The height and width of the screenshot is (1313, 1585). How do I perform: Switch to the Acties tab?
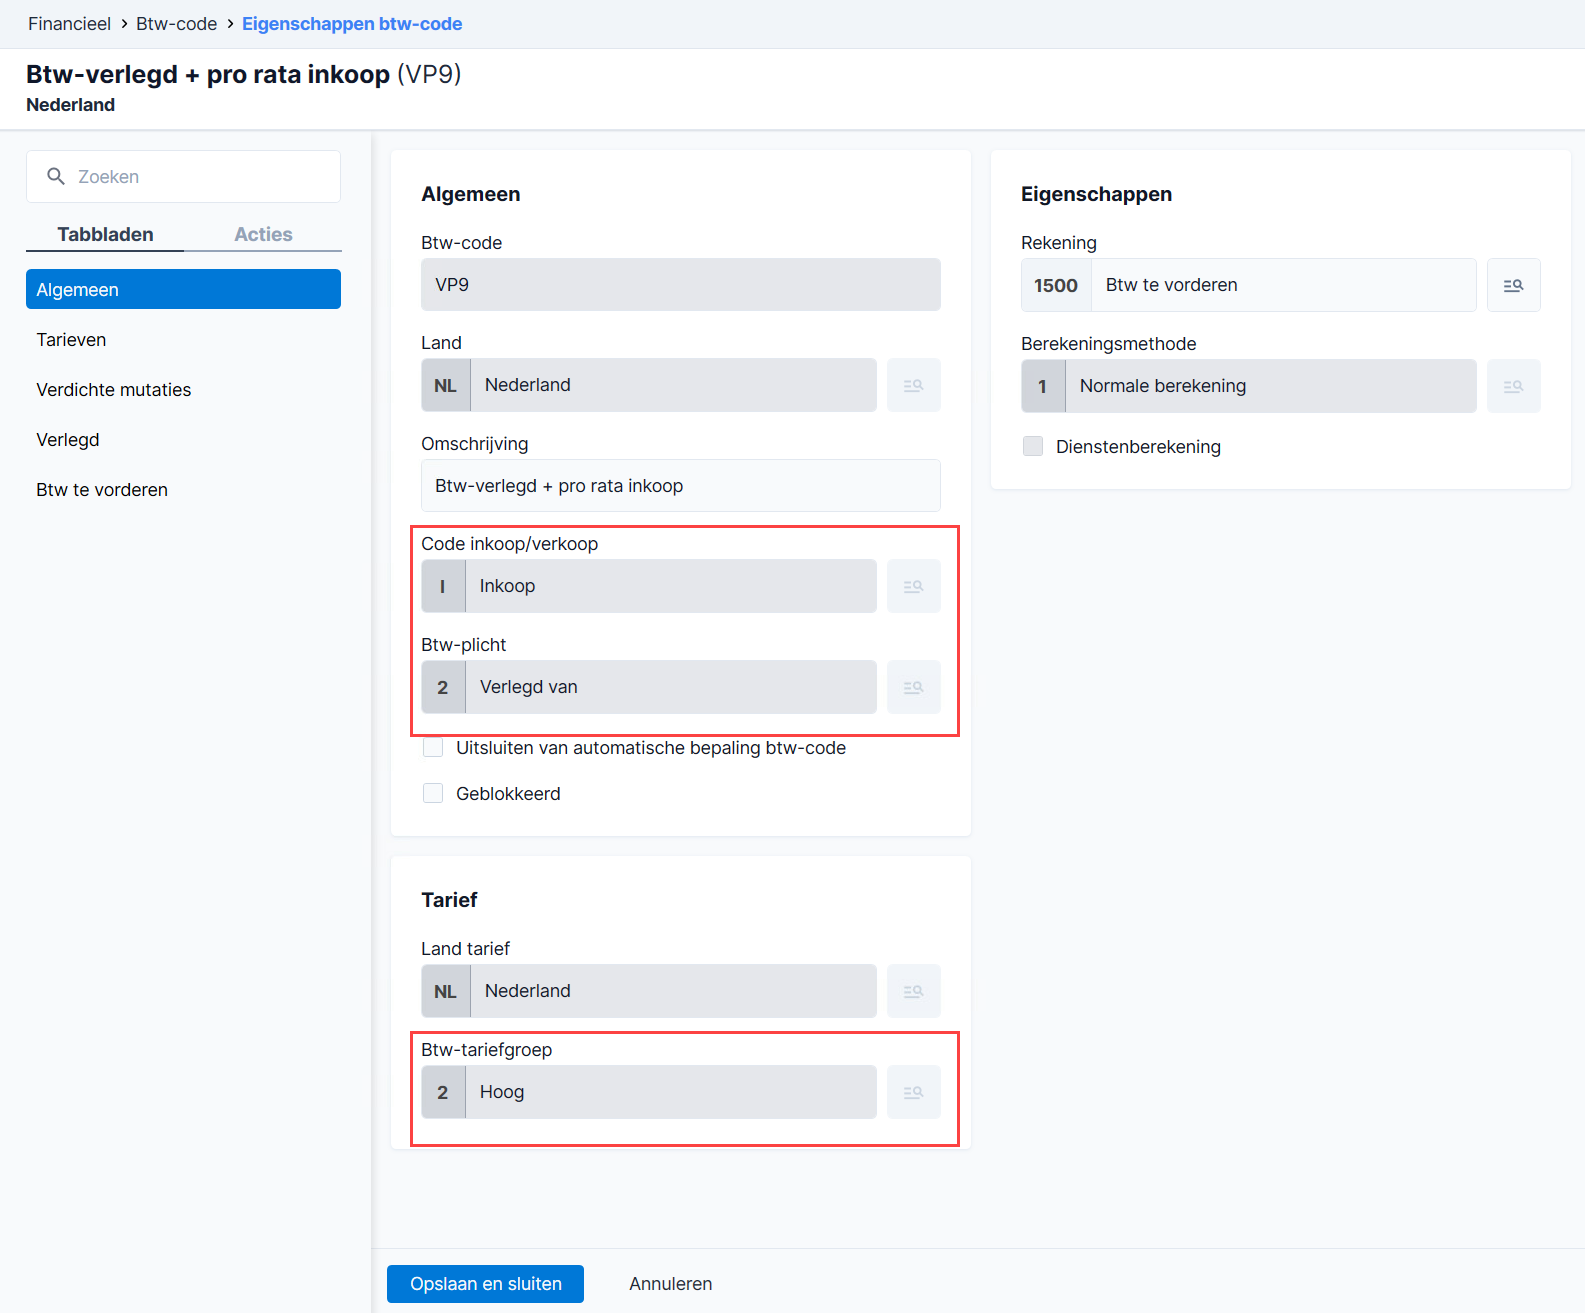click(x=263, y=234)
